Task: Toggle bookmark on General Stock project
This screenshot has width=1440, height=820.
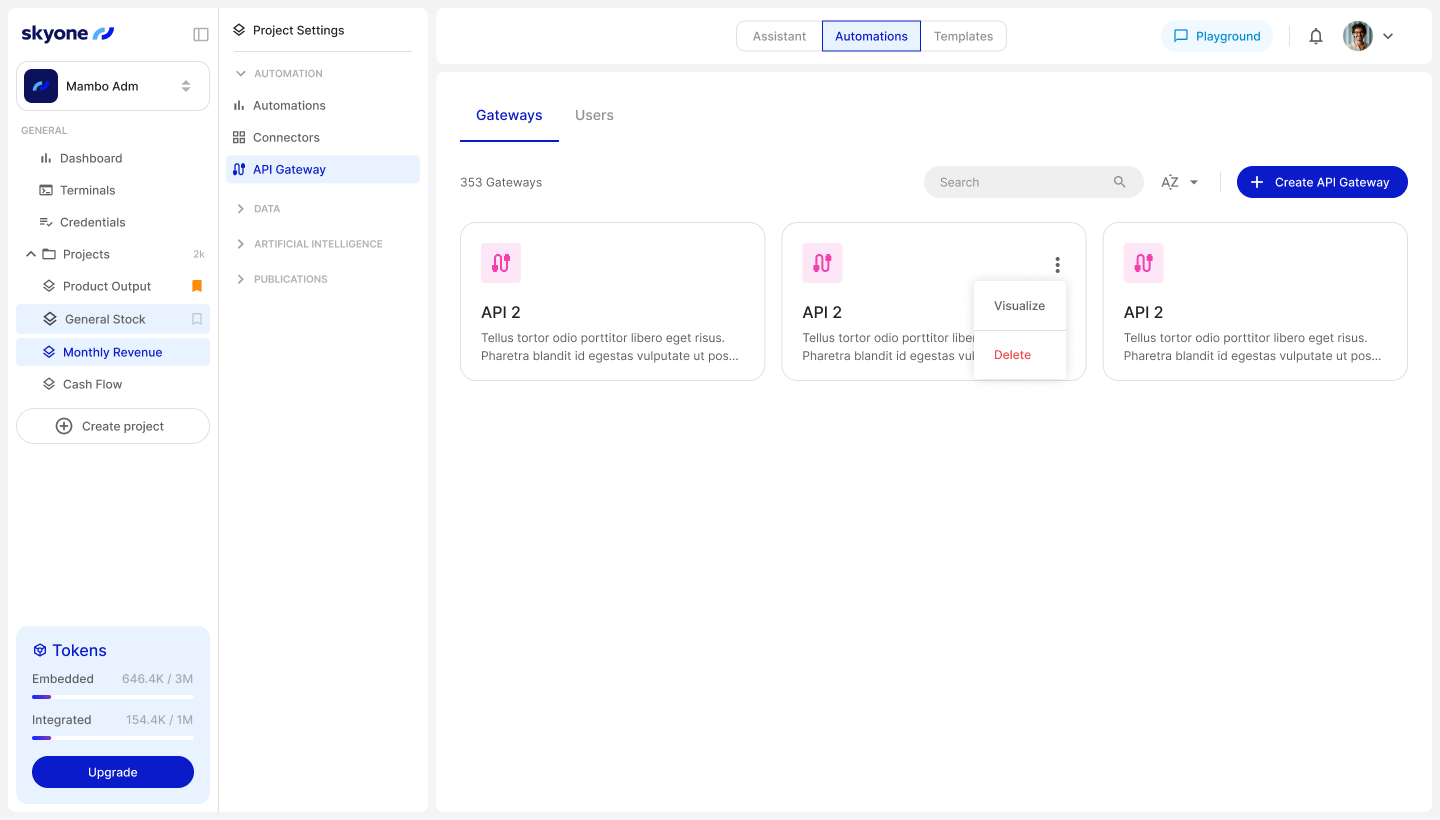Action: (197, 319)
